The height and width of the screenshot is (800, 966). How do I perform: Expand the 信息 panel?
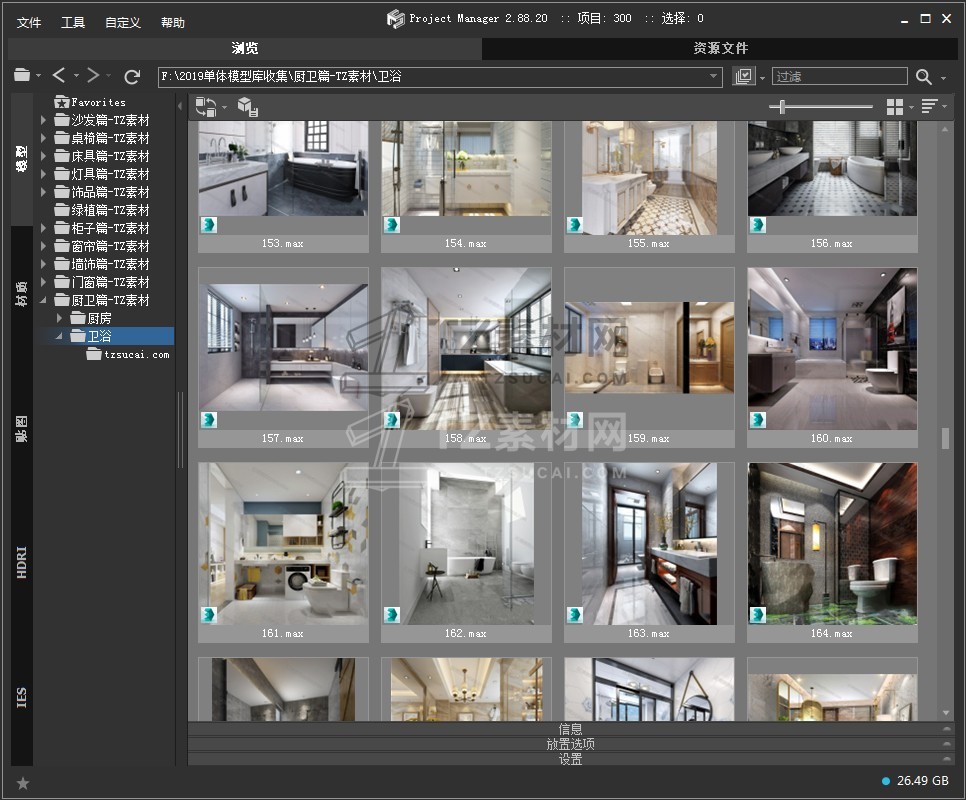pyautogui.click(x=570, y=729)
